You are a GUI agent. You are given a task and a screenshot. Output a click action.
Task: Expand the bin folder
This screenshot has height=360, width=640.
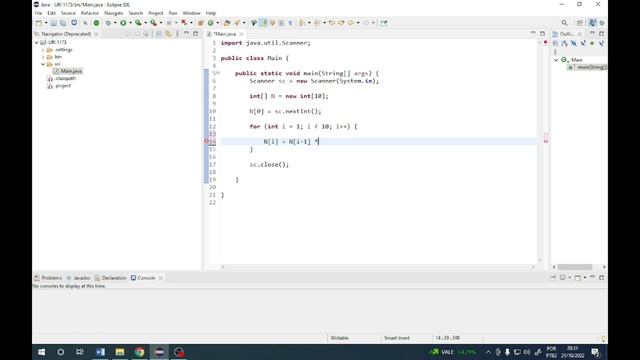click(x=43, y=57)
